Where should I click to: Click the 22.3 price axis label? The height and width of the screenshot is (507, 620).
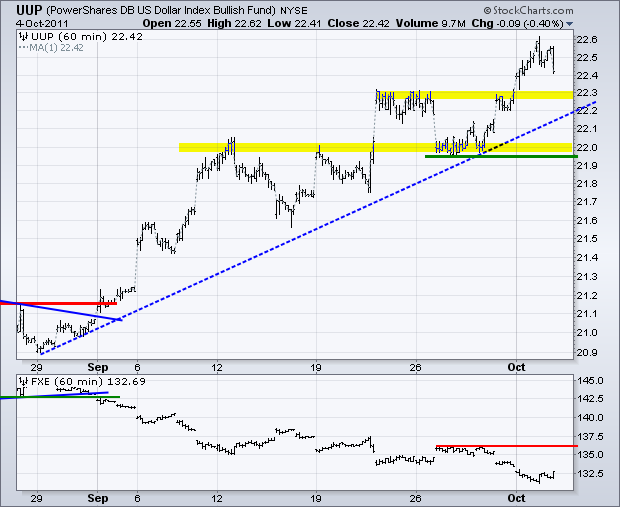[x=587, y=93]
